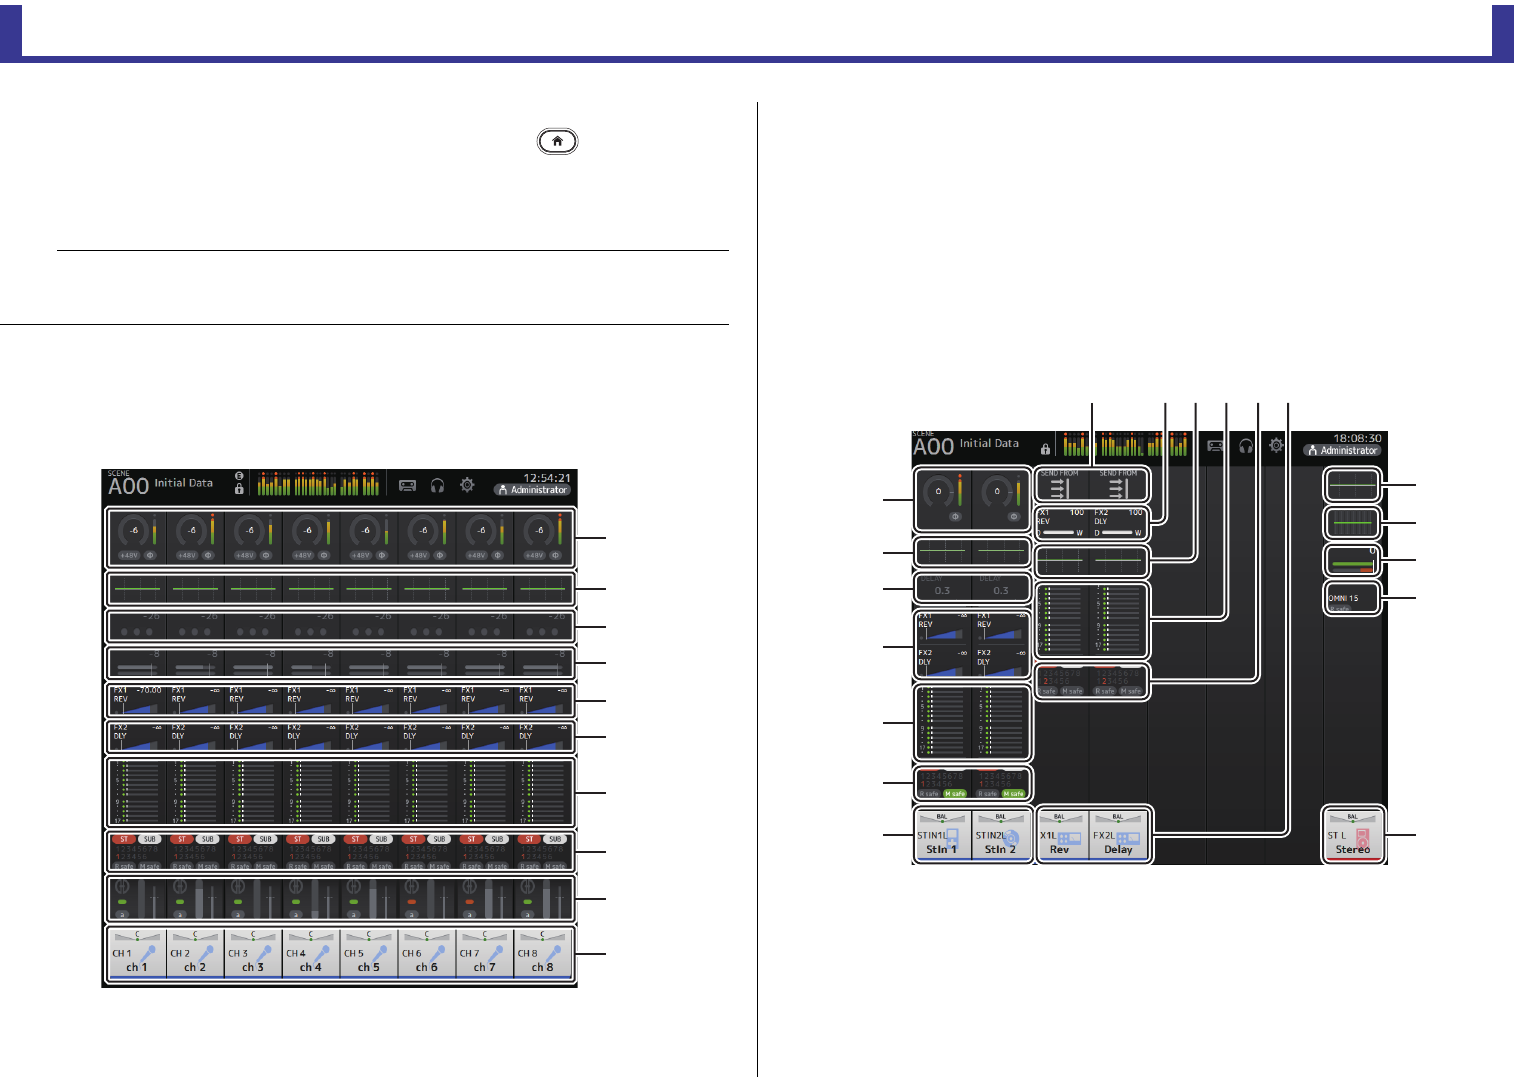Select StIn 2 channel name
This screenshot has width=1514, height=1077.
(x=1000, y=836)
